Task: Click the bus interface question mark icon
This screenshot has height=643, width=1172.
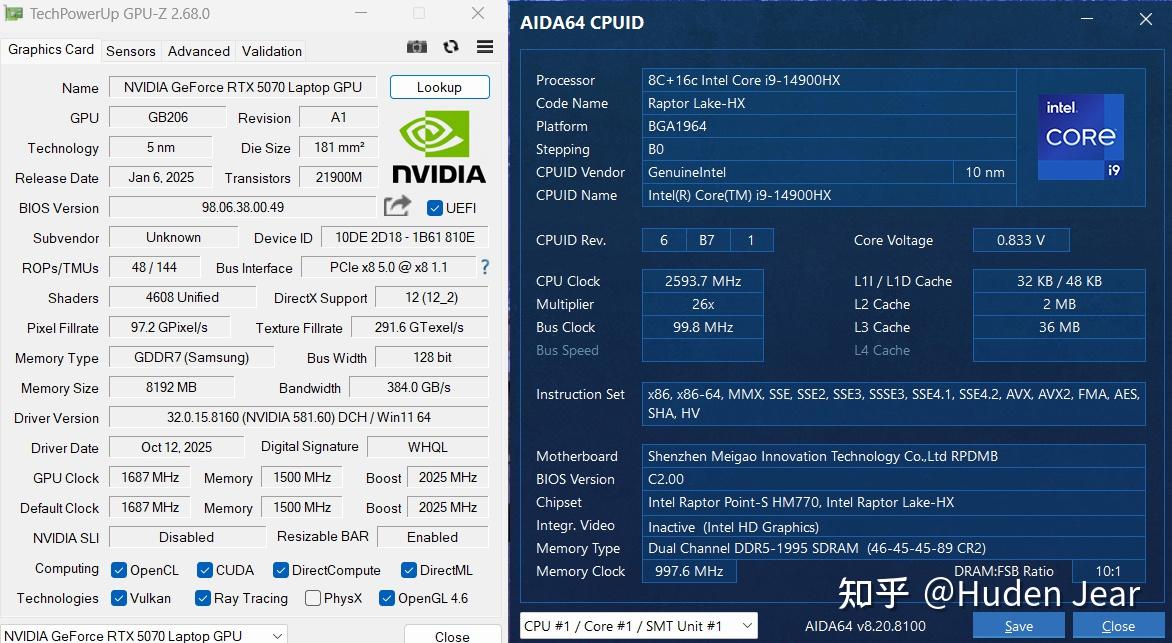Action: point(485,267)
